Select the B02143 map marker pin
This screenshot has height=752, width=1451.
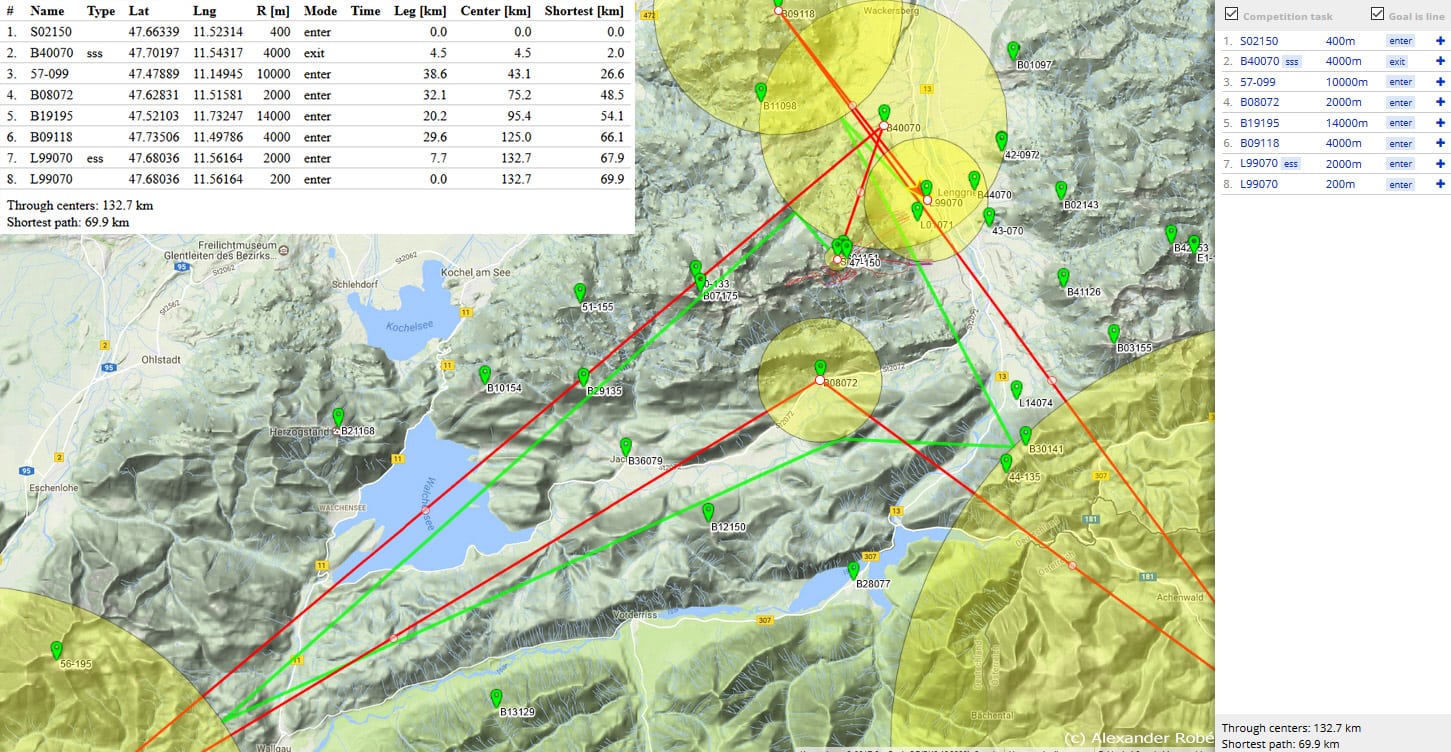1061,191
